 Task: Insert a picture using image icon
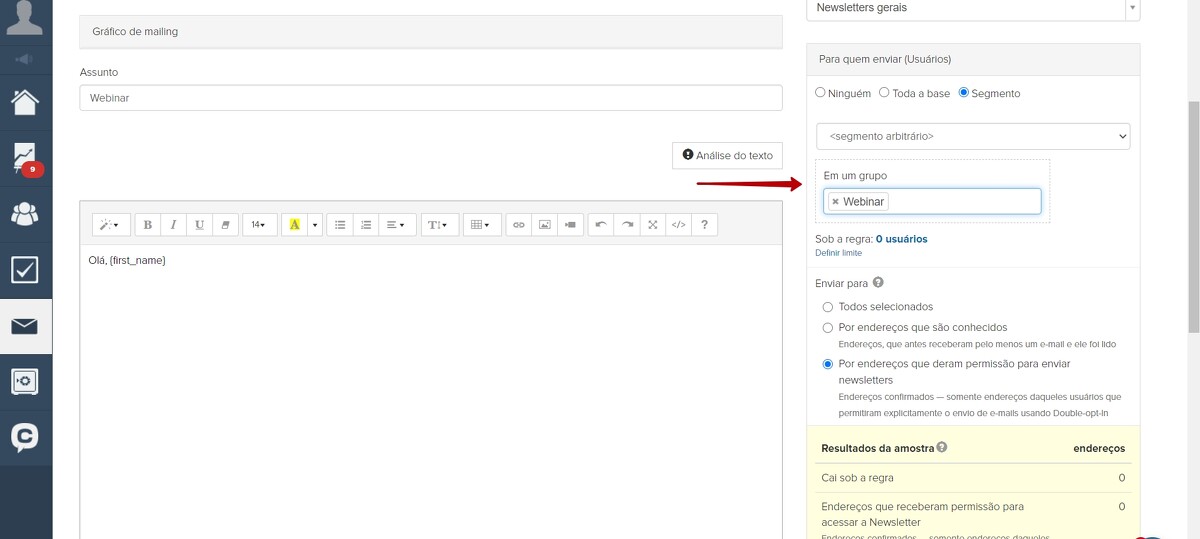click(545, 225)
